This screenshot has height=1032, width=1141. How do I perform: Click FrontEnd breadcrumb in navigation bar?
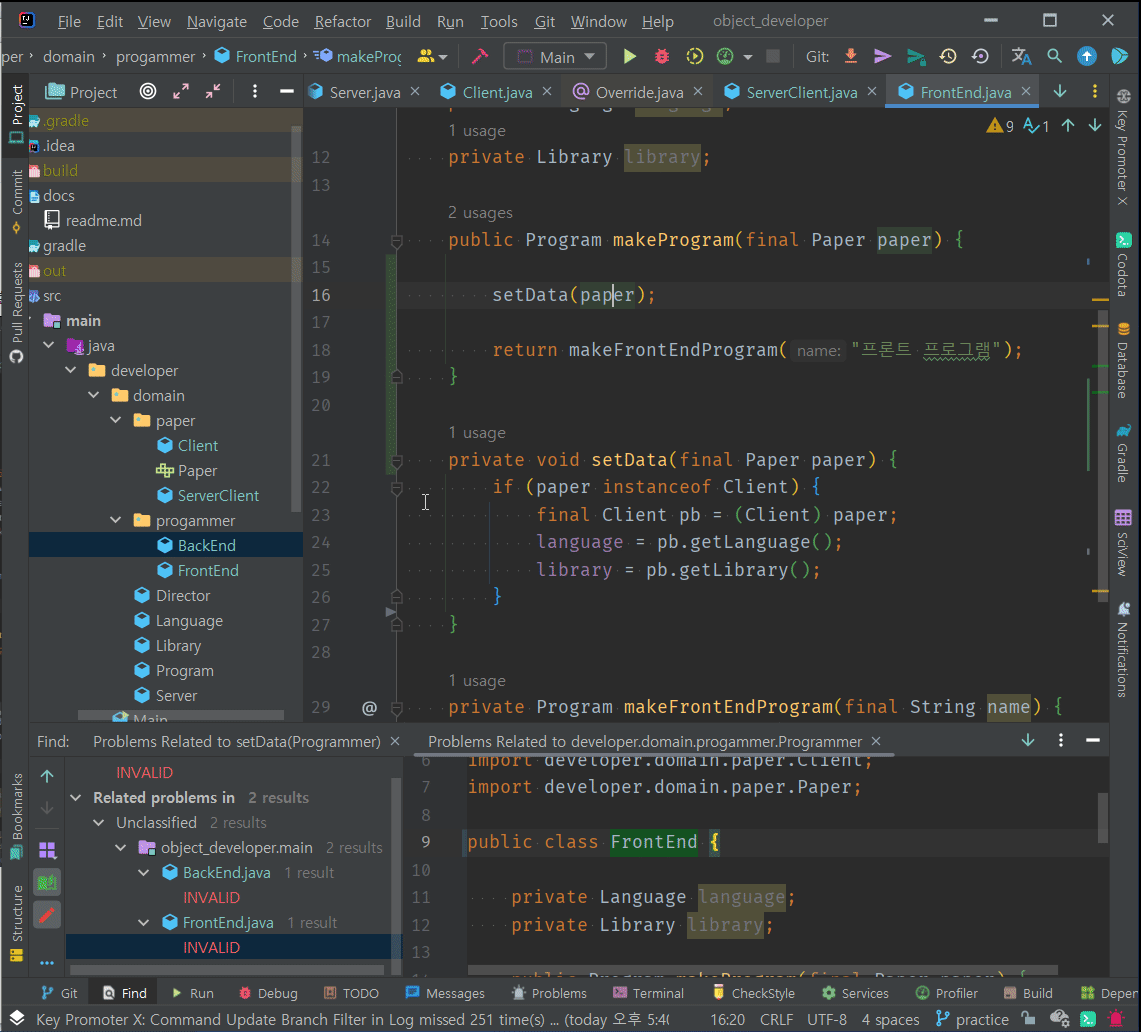[256, 57]
